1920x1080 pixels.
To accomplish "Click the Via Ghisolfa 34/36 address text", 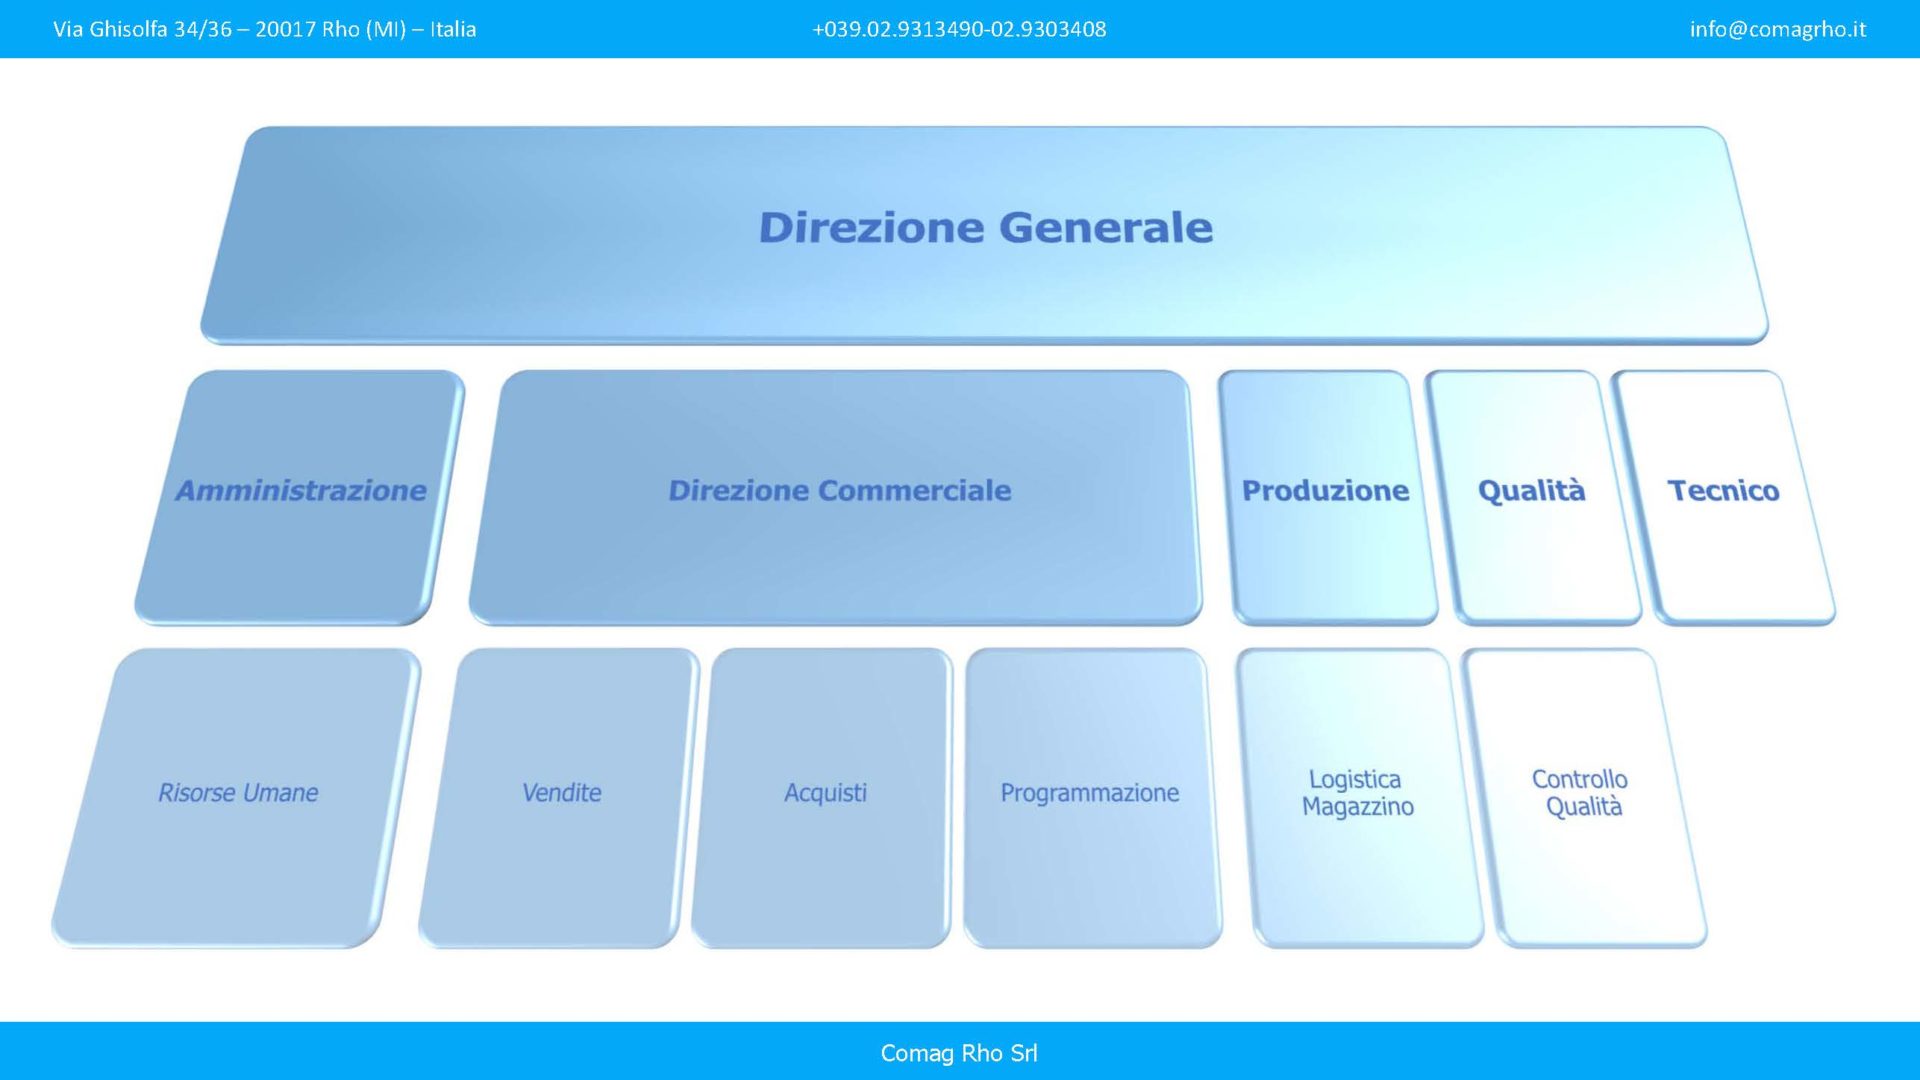I will point(264,29).
